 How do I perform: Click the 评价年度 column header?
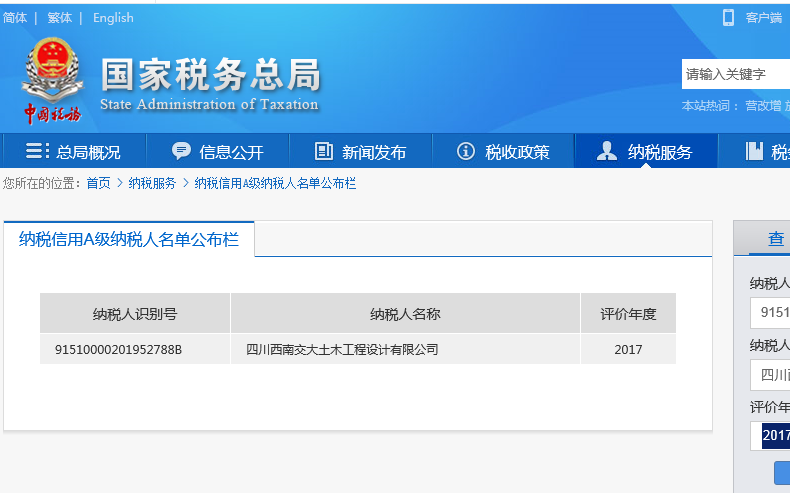[628, 314]
